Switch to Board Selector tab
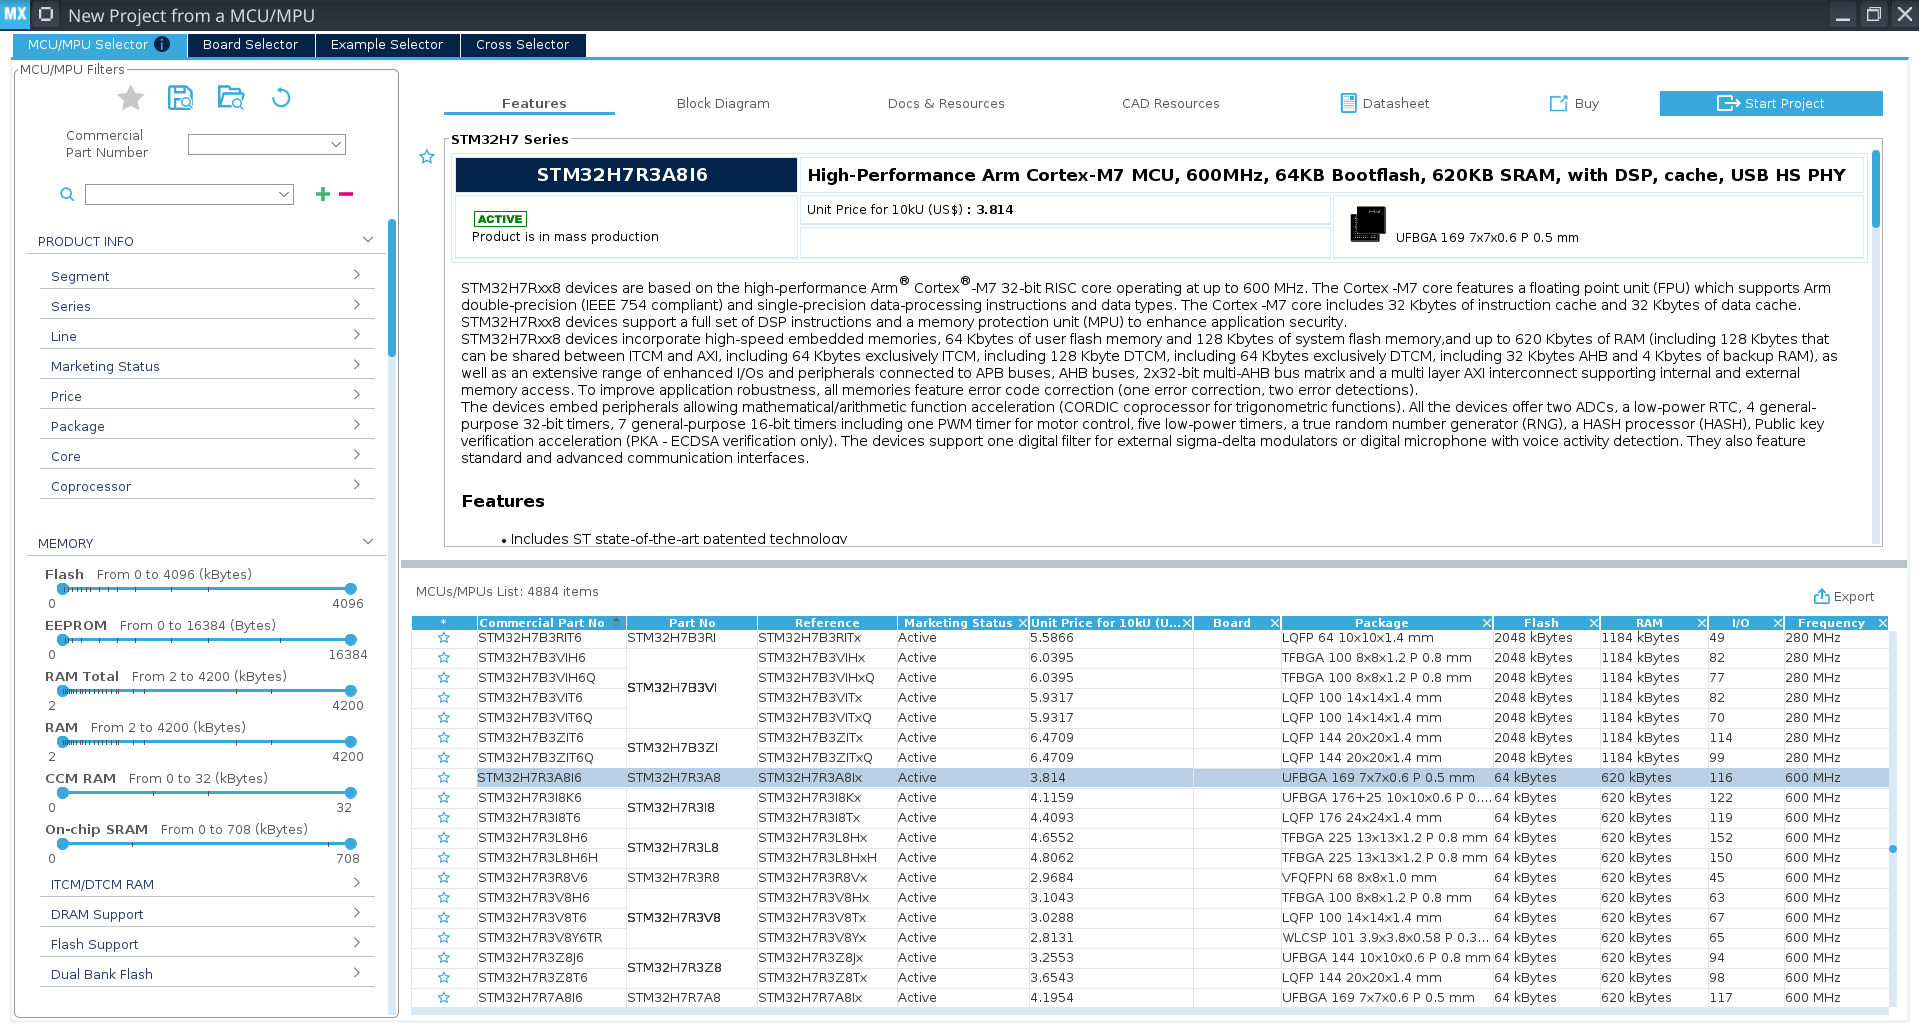Image resolution: width=1919 pixels, height=1033 pixels. pos(250,45)
